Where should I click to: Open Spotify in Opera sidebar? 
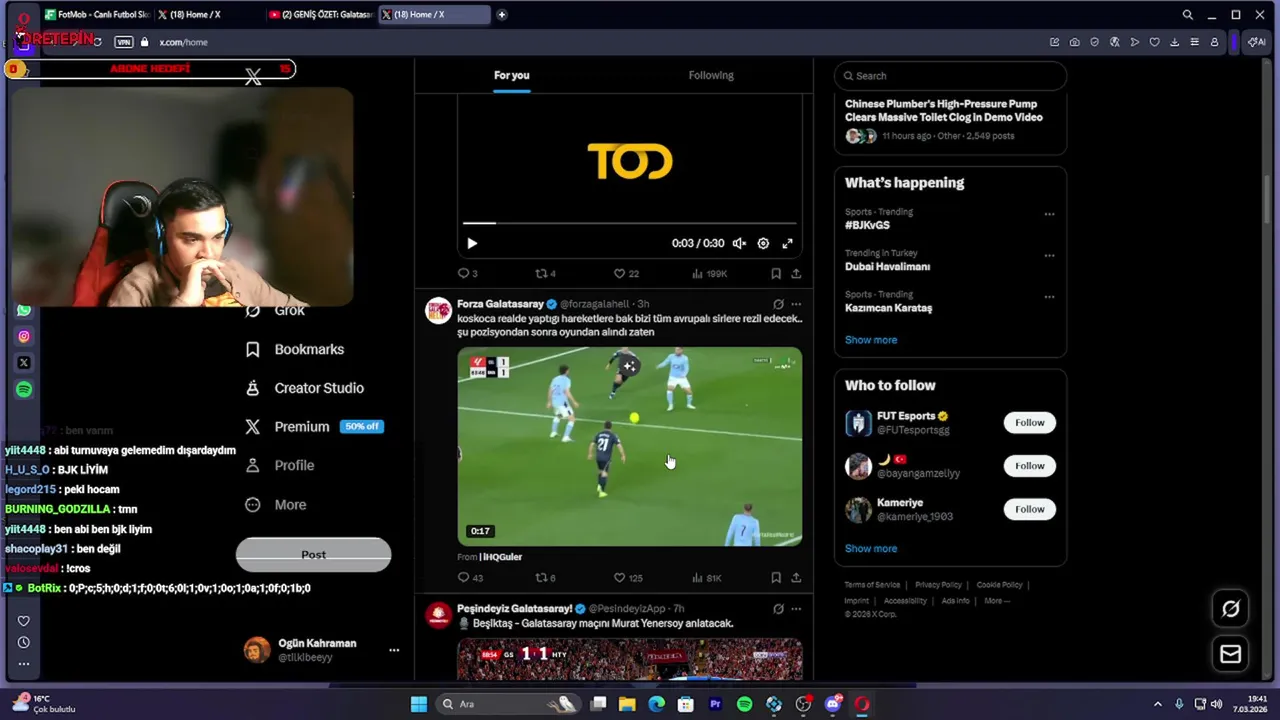pos(24,389)
